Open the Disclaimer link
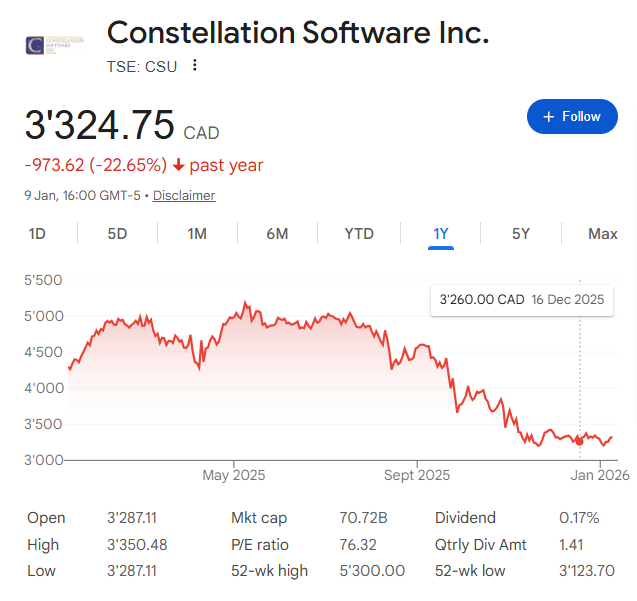 (x=184, y=196)
